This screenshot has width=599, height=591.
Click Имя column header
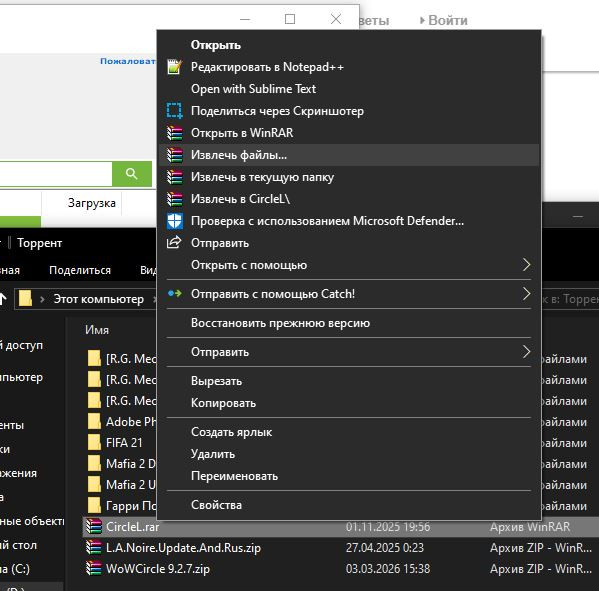[x=97, y=330]
